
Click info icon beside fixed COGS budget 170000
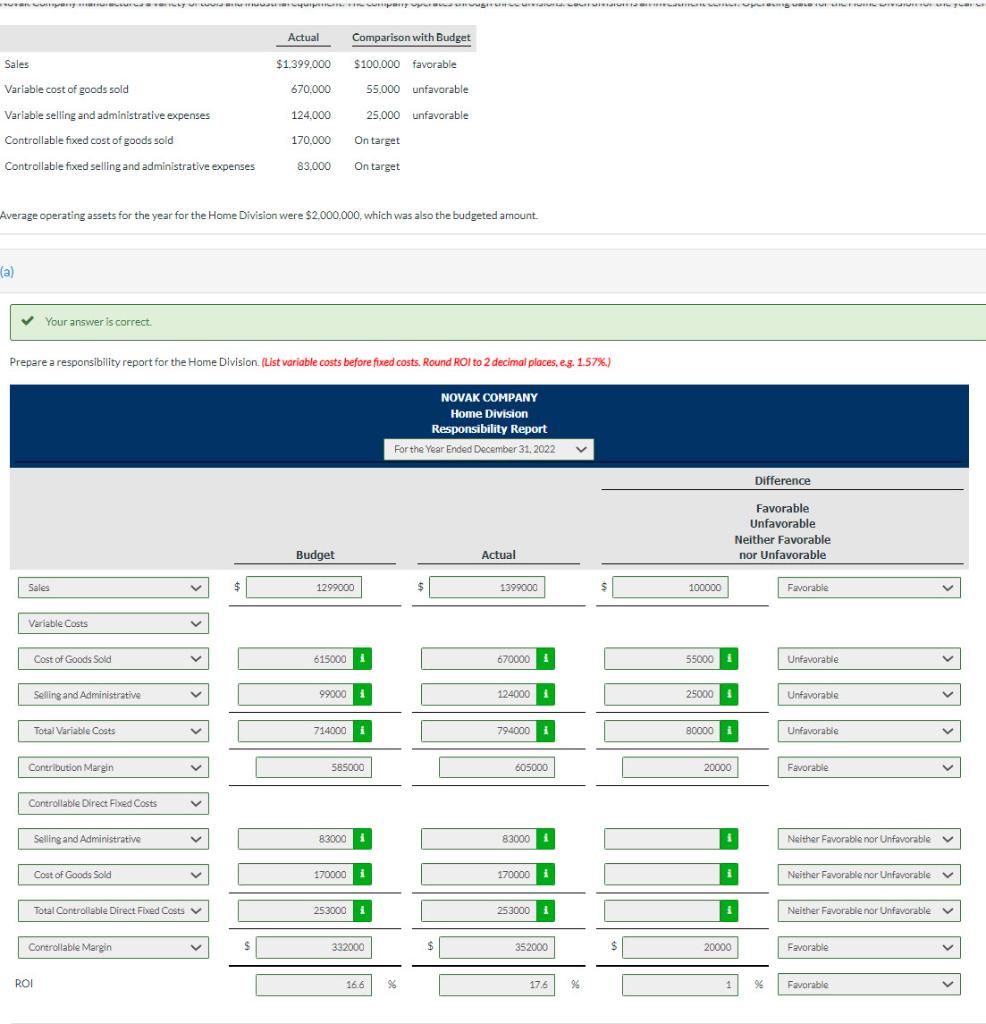coord(362,874)
